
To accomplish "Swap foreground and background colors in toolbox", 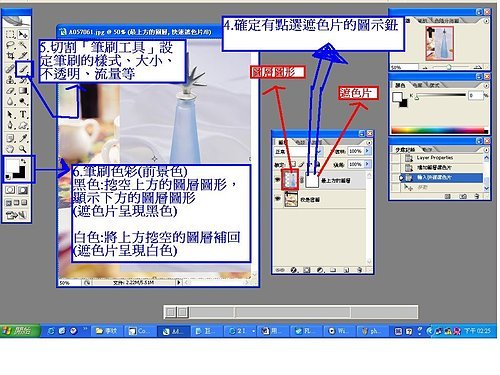I will tap(23, 161).
